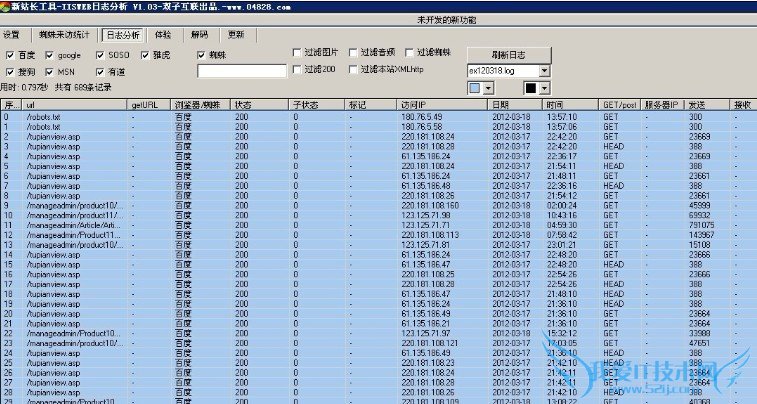Select the IP cell 180.76.5.58
Viewport: 757px width, 404px height.
pyautogui.click(x=421, y=127)
